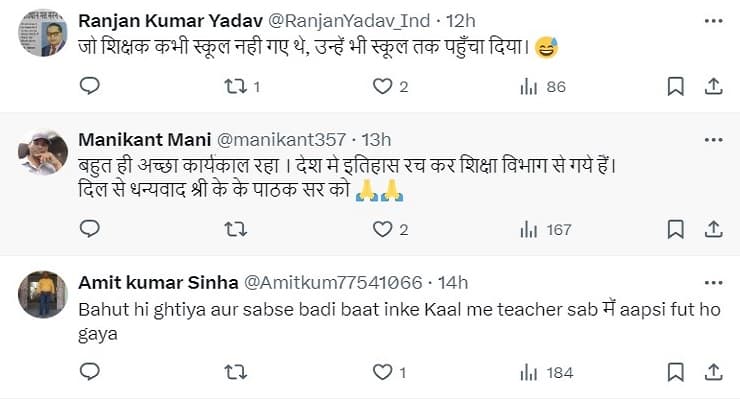Bookmark Ranjan Kumar Yadav's tweet

[676, 87]
